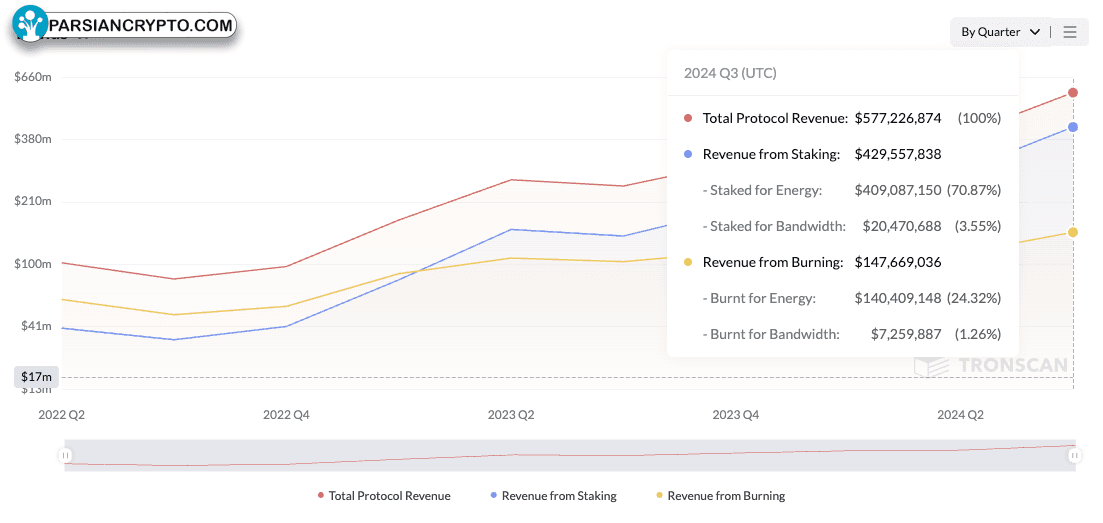Click the blue Revenue from Staking endpoint dot
Screen dimensions: 1103x523
(x=1073, y=127)
